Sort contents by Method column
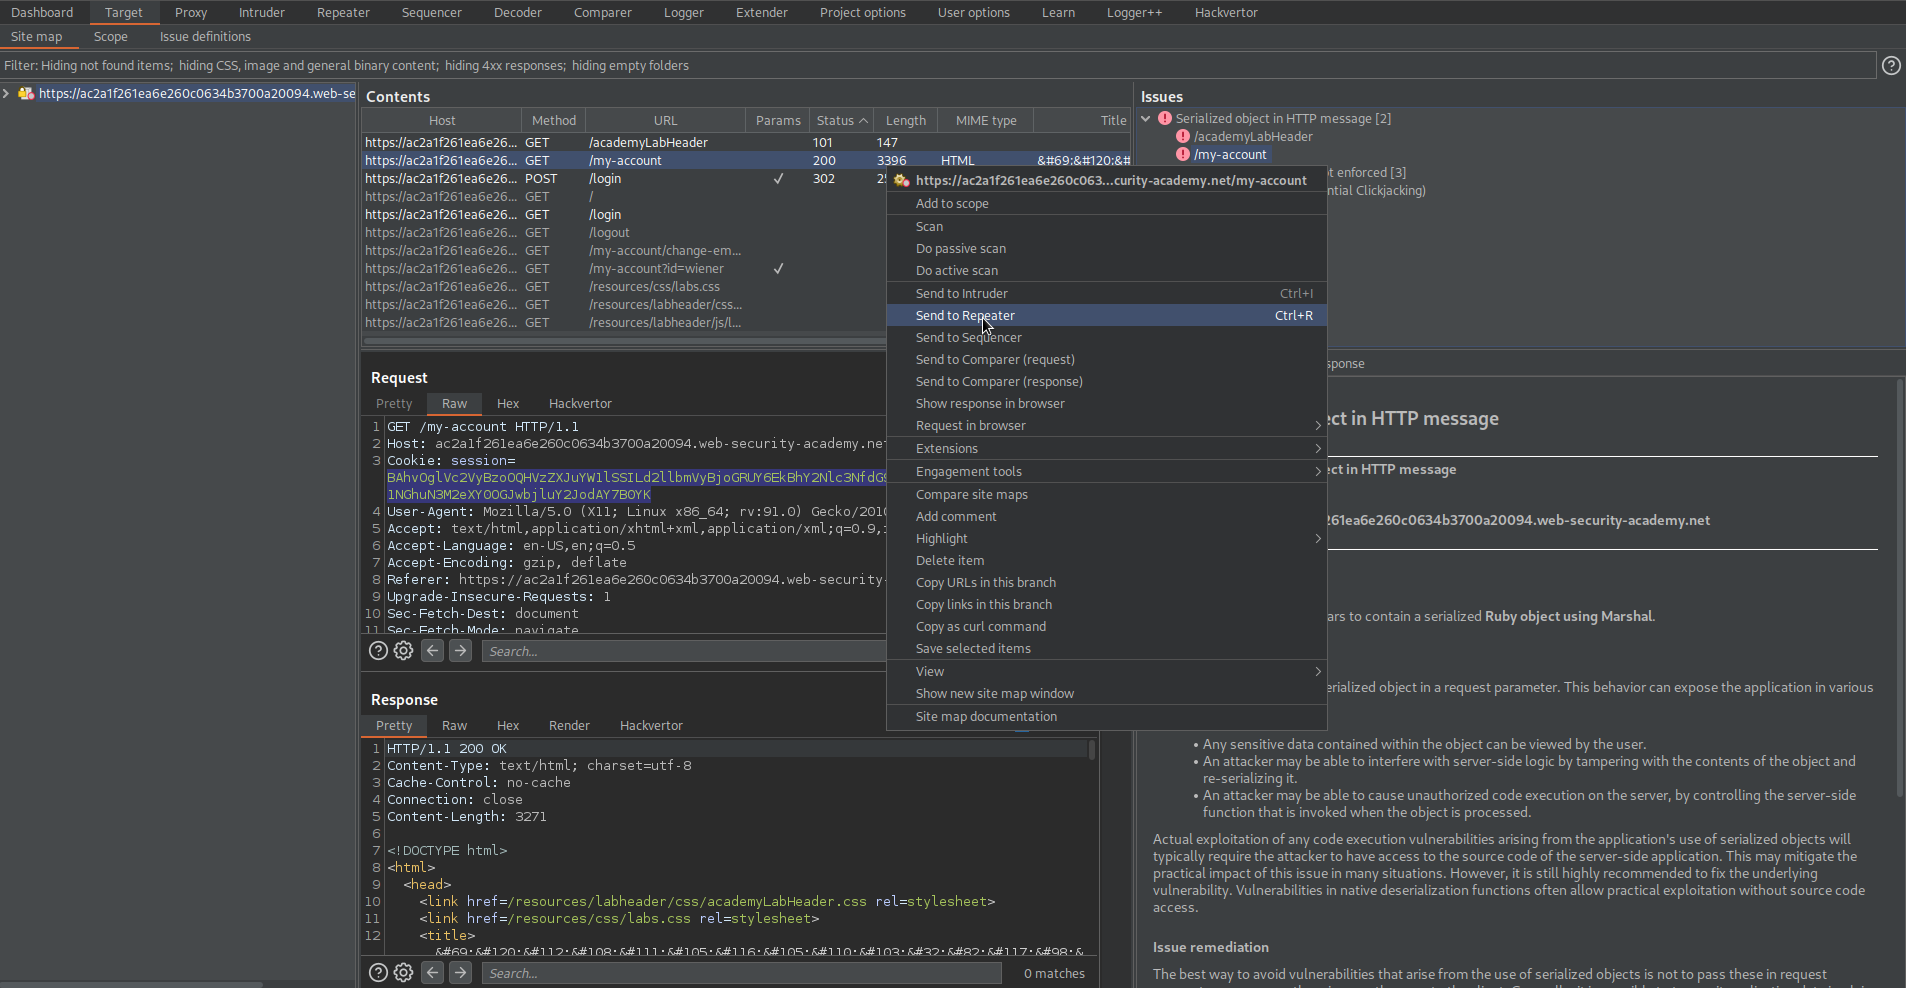 (554, 120)
